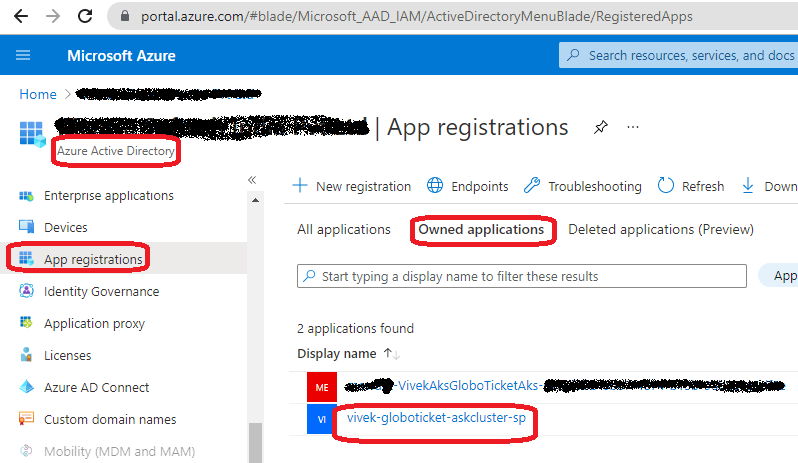Viewport: 798px width, 463px height.
Task: Click the Azure AD Connect diamond icon
Action: (x=26, y=387)
